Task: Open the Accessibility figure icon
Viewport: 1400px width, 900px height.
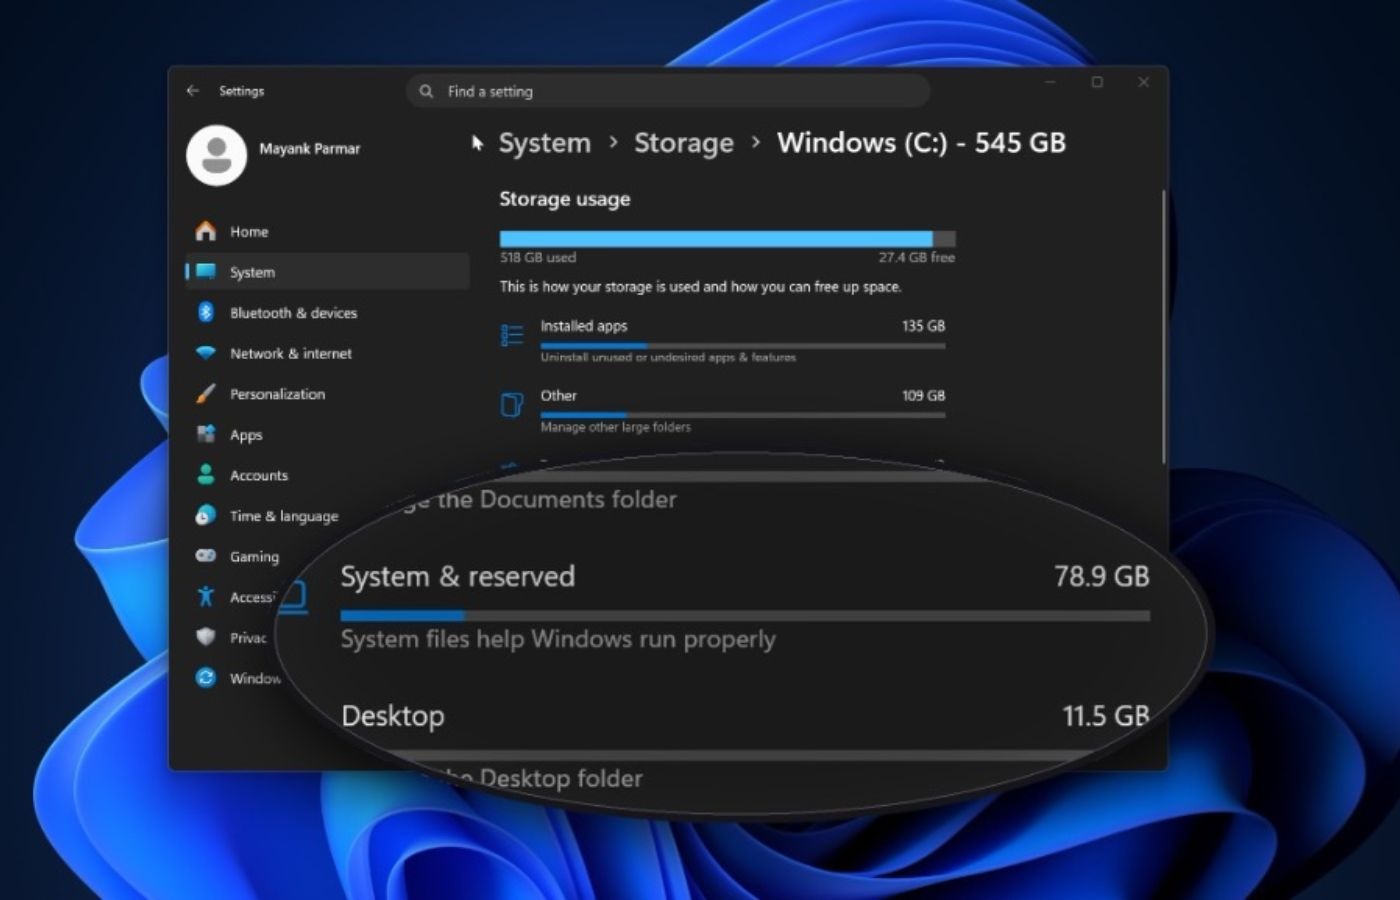Action: (206, 597)
